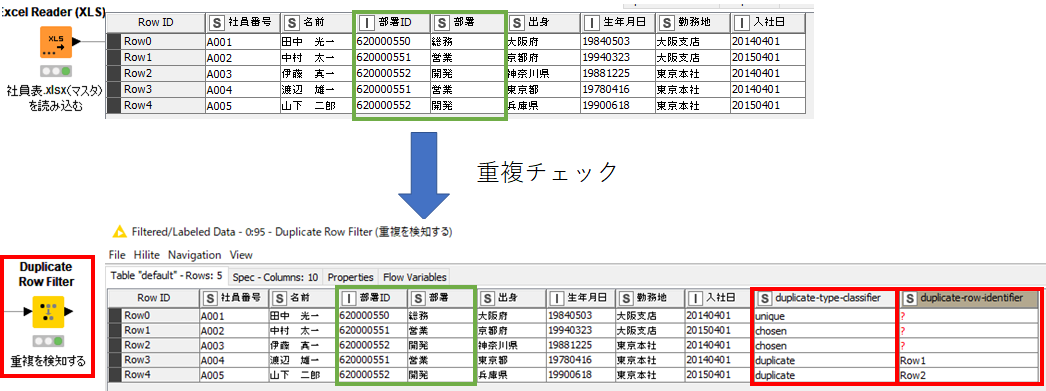
Task: Select Row0 in the upper table
Action: (x=155, y=41)
